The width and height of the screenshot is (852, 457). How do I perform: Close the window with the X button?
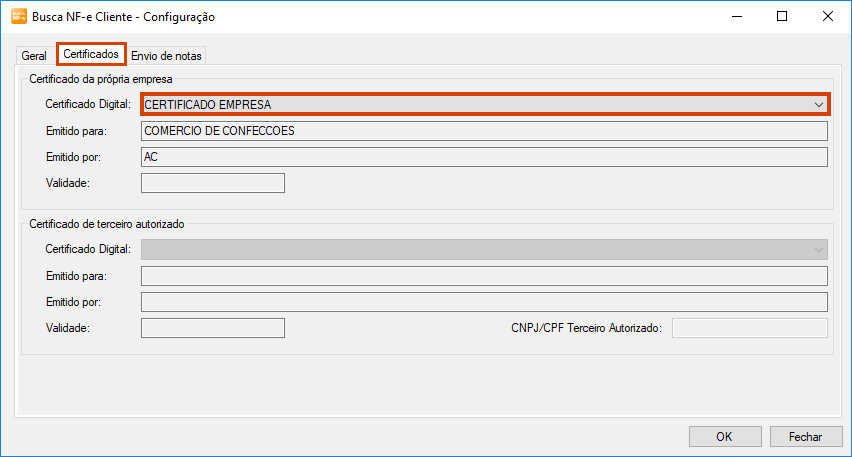[828, 17]
